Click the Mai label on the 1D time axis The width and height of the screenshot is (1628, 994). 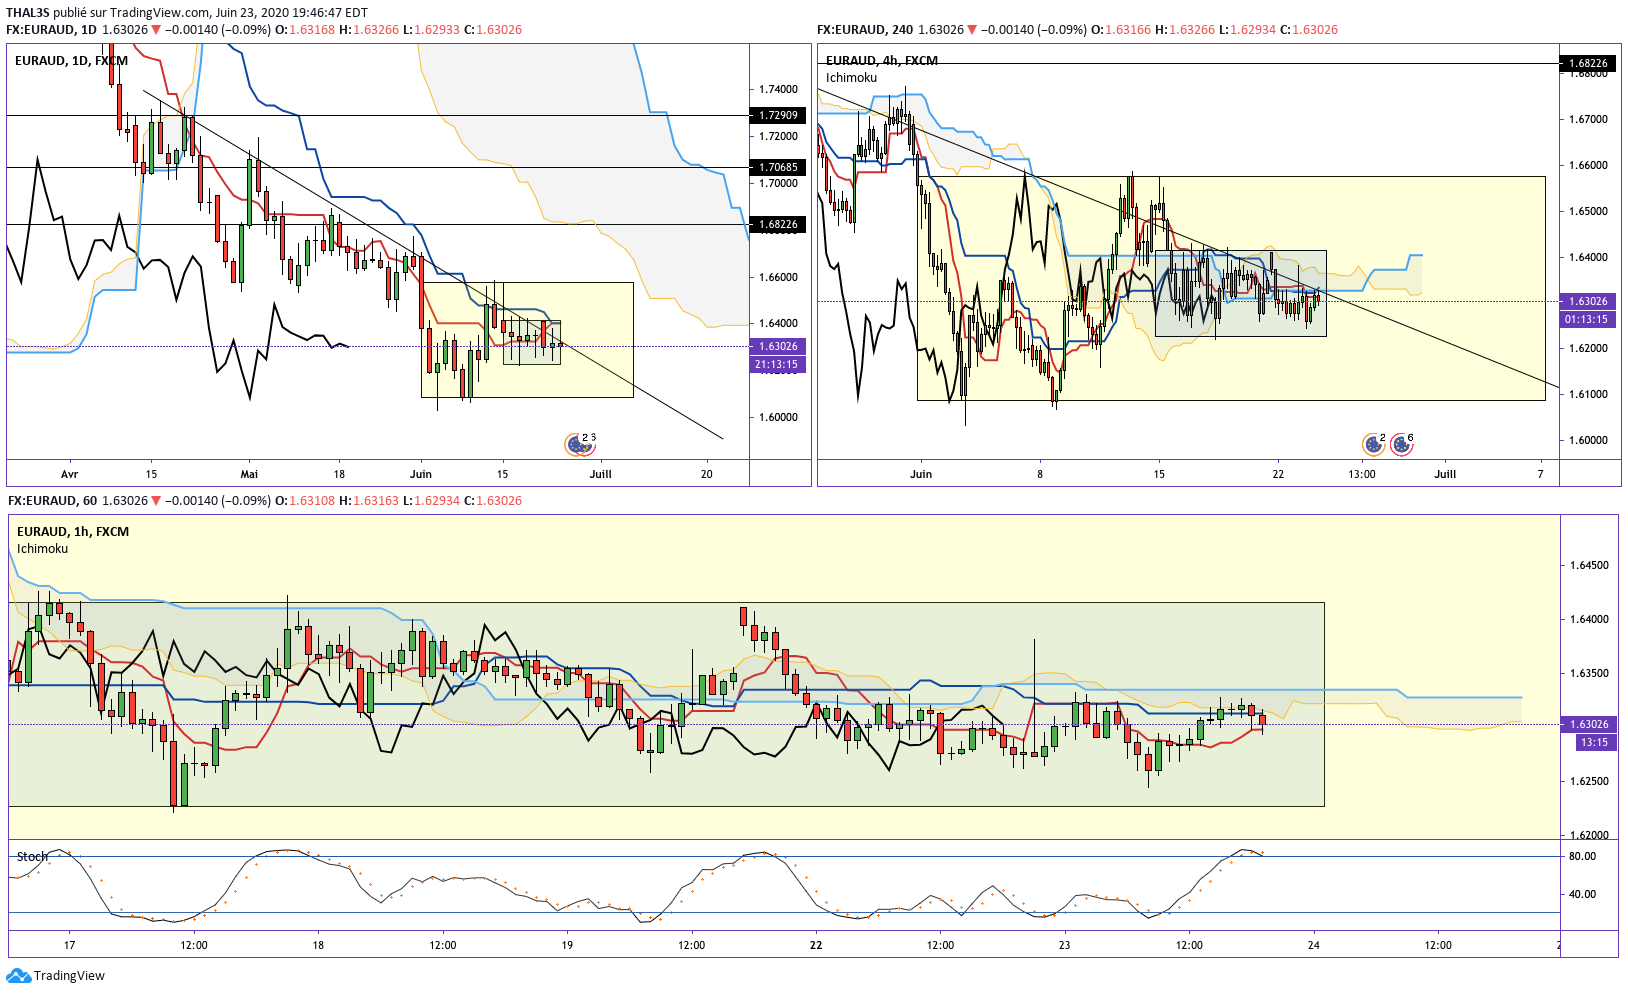pos(249,475)
